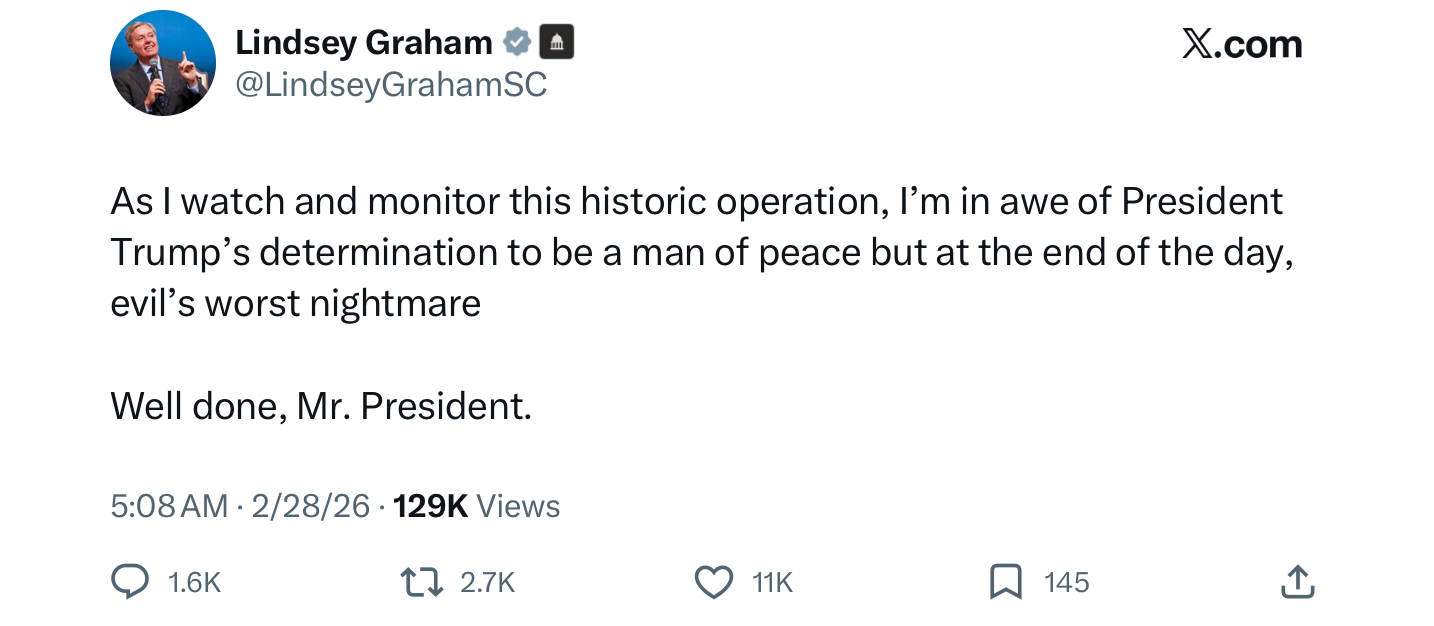Click the 2/28/26 post date
1434x626 pixels.
point(311,506)
